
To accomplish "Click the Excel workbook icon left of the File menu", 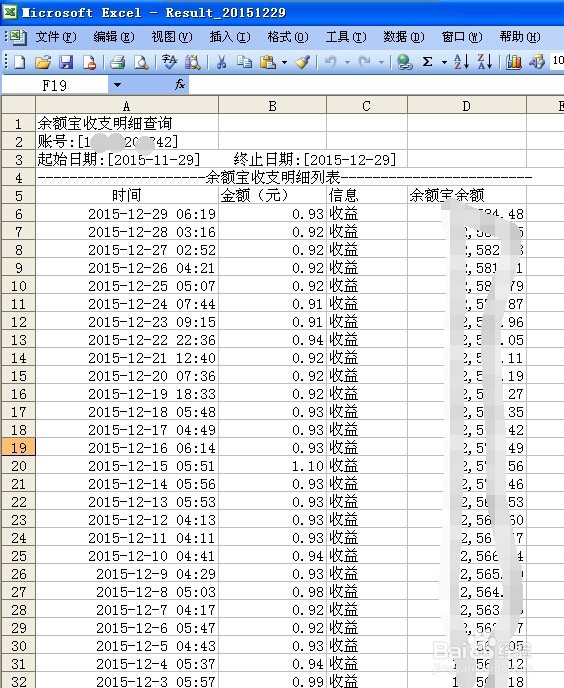I will click(x=18, y=37).
